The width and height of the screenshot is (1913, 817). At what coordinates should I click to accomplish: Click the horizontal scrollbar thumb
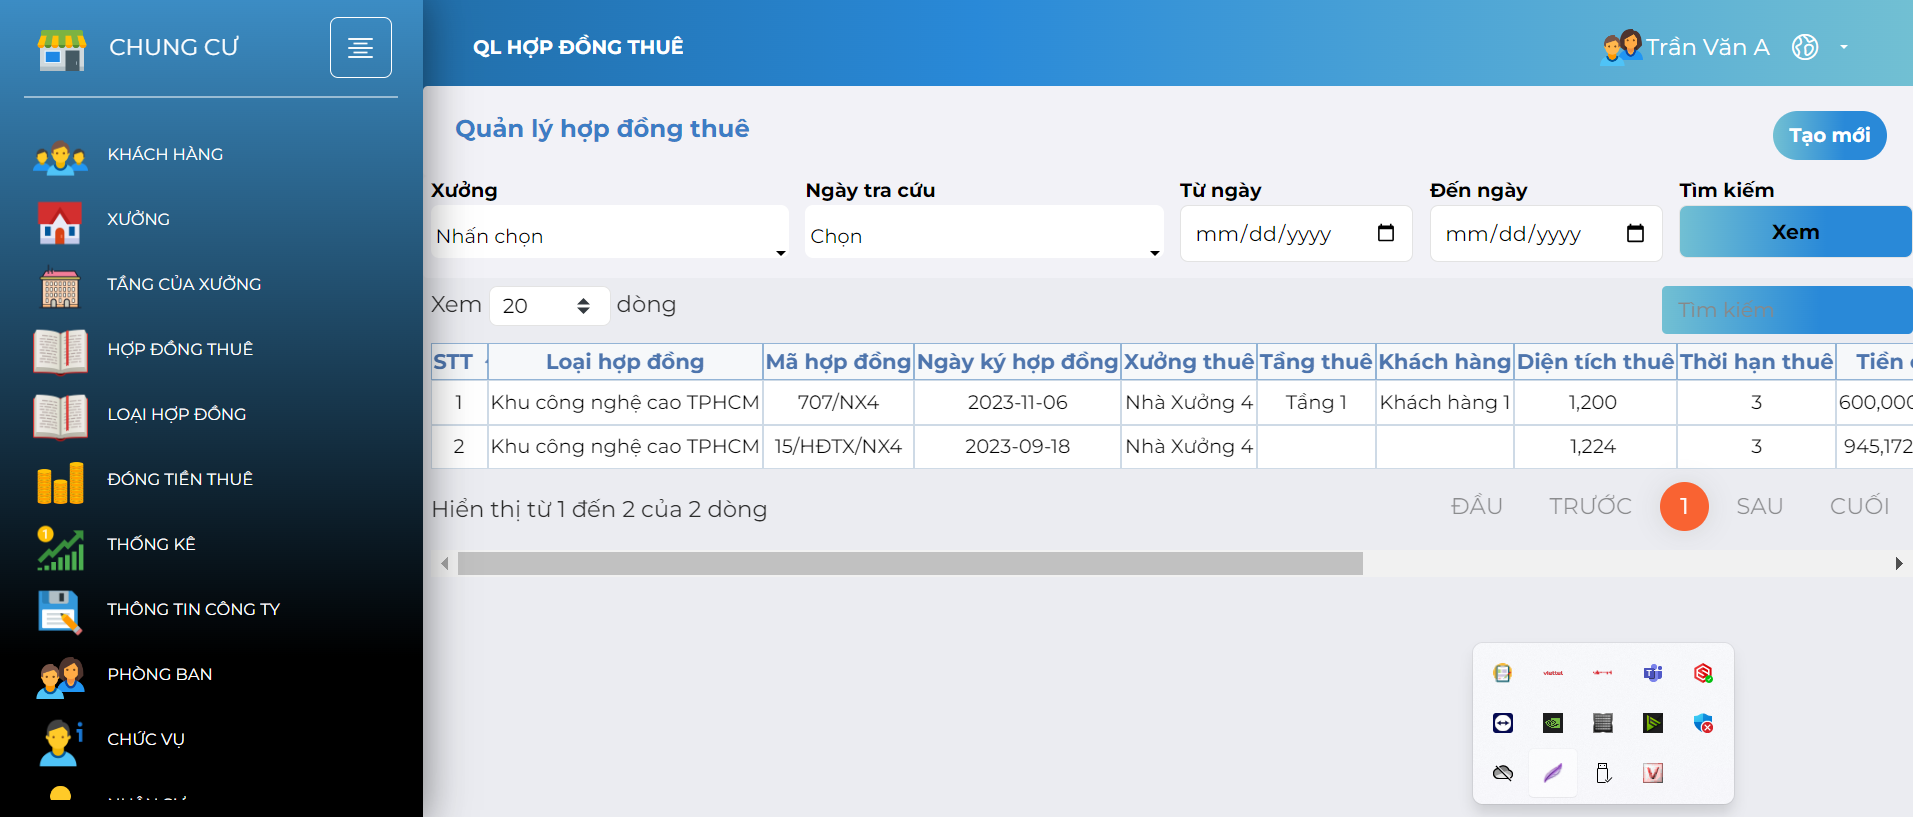coord(910,564)
